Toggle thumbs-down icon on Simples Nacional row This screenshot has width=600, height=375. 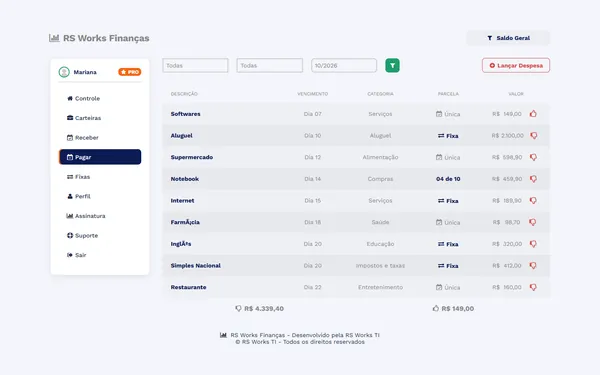point(532,266)
